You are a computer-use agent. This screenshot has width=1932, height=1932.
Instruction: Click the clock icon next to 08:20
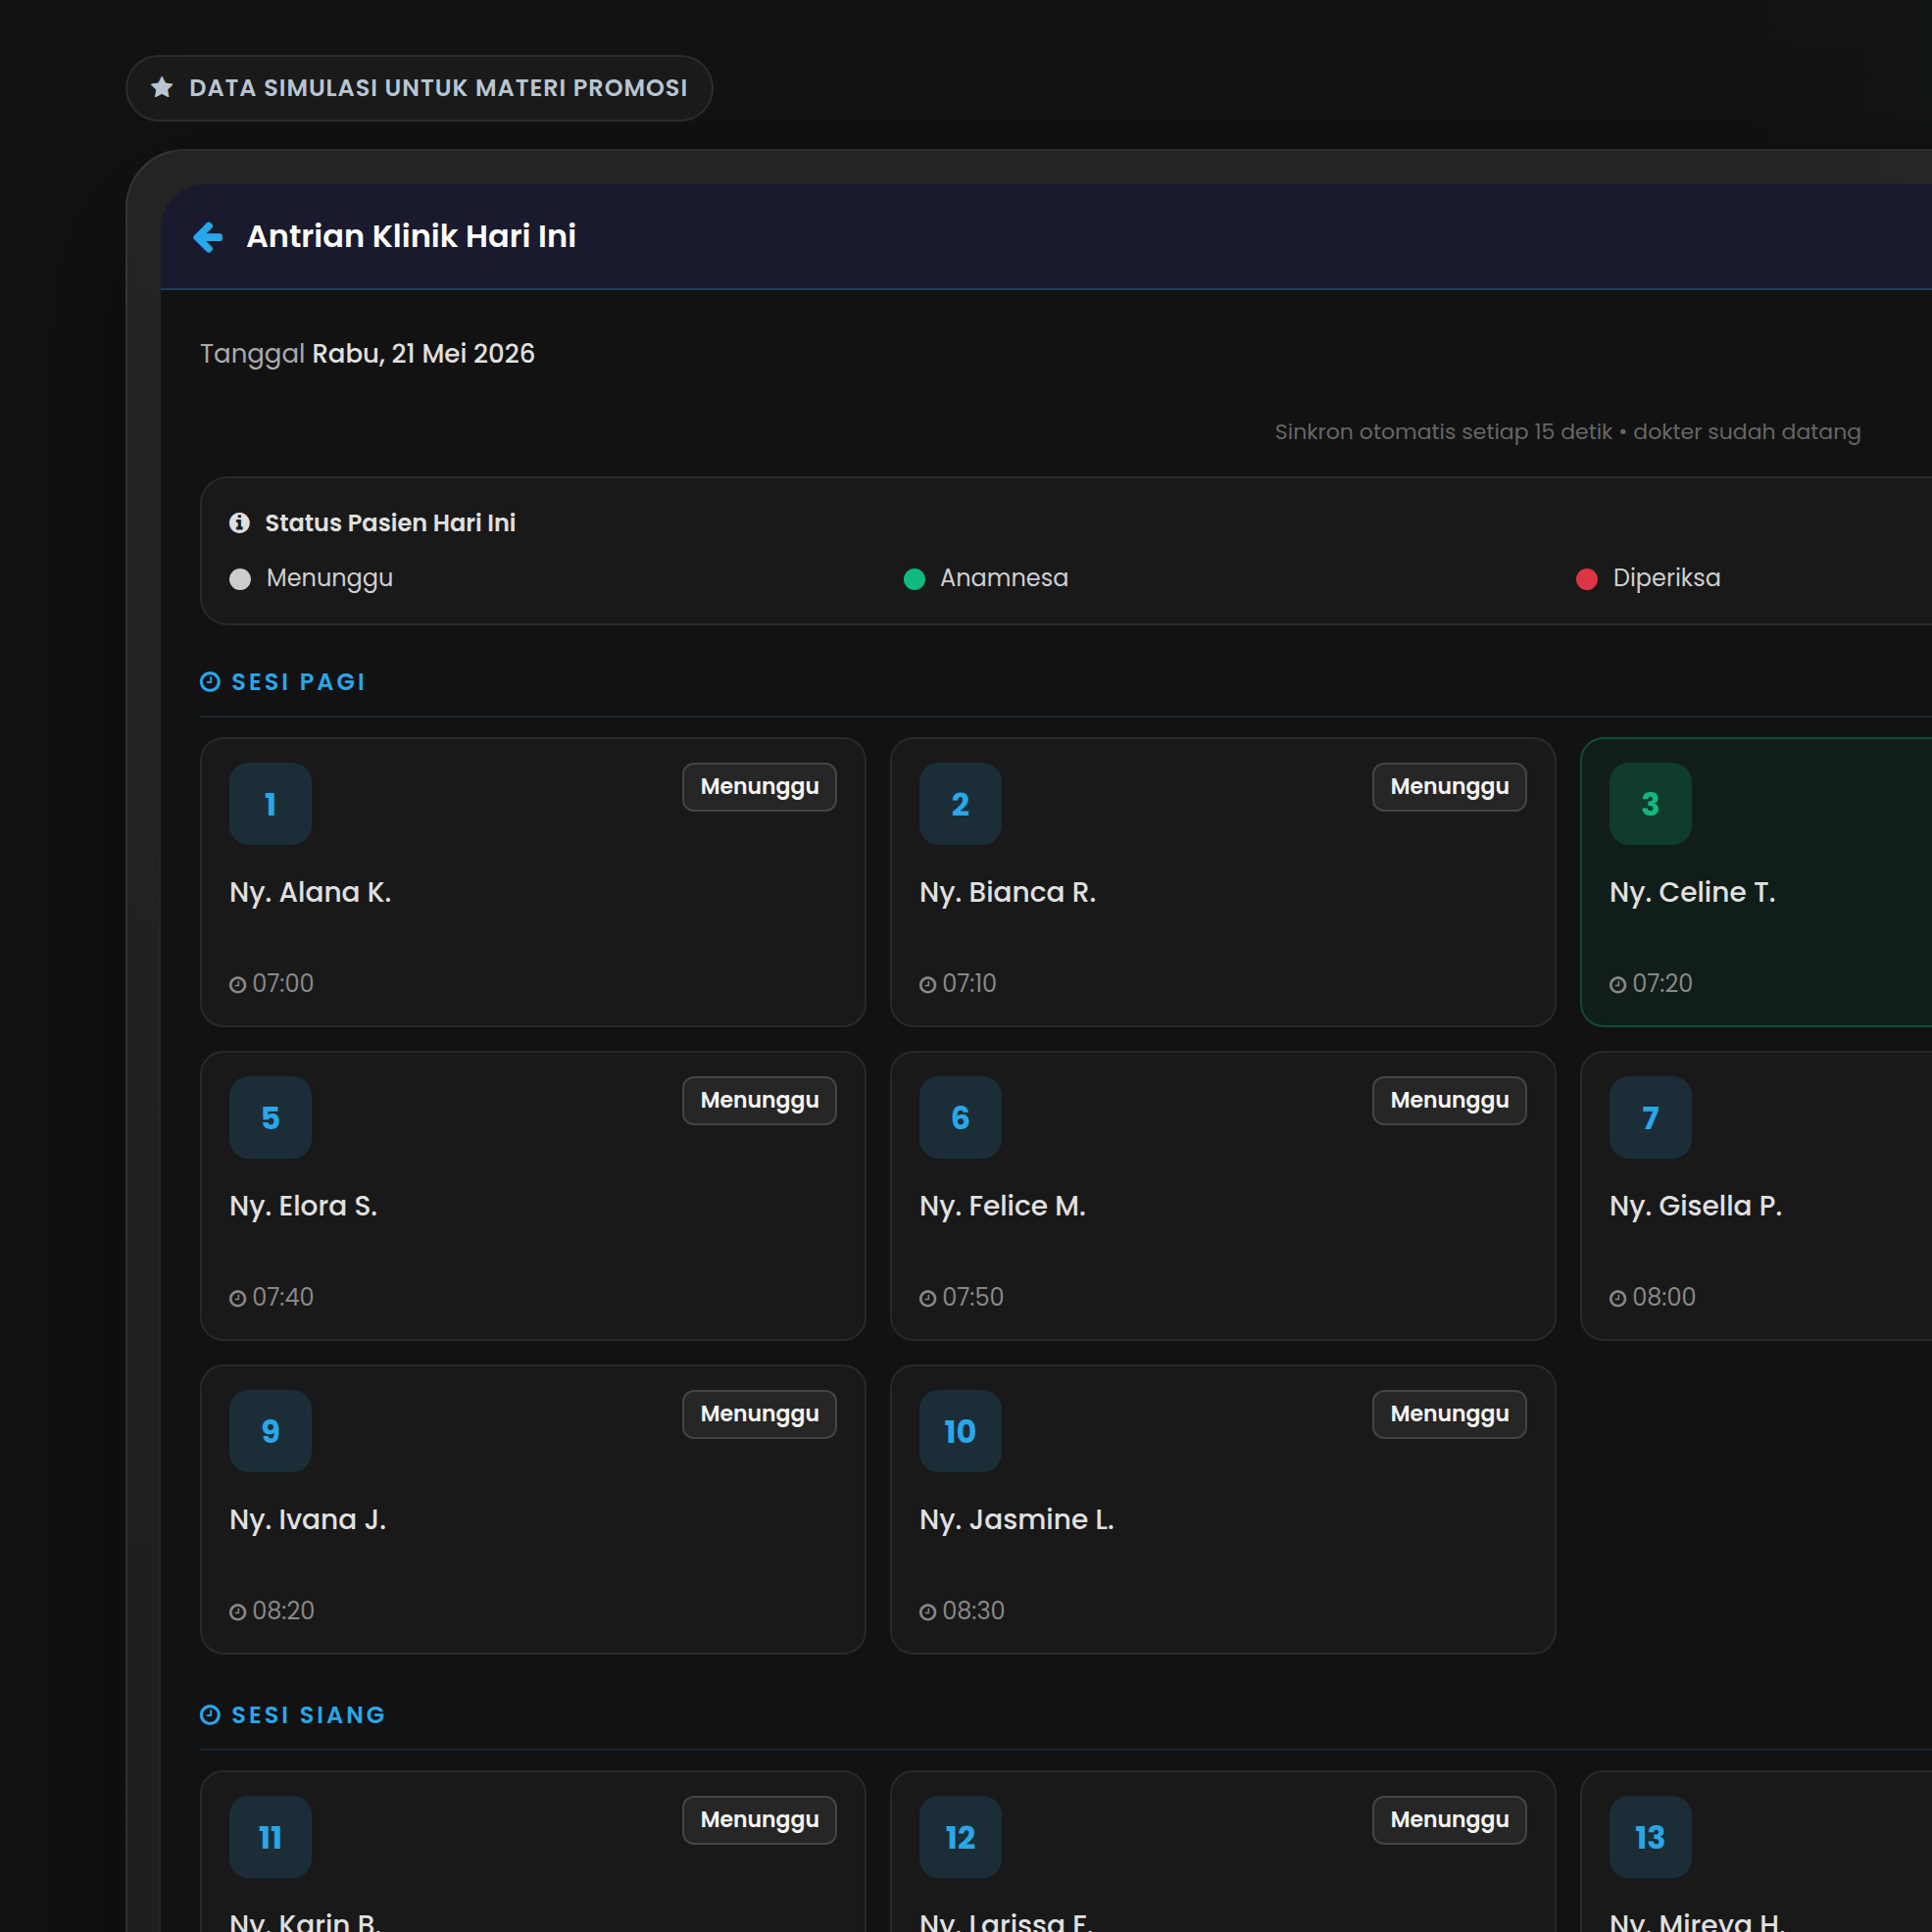[x=237, y=1612]
